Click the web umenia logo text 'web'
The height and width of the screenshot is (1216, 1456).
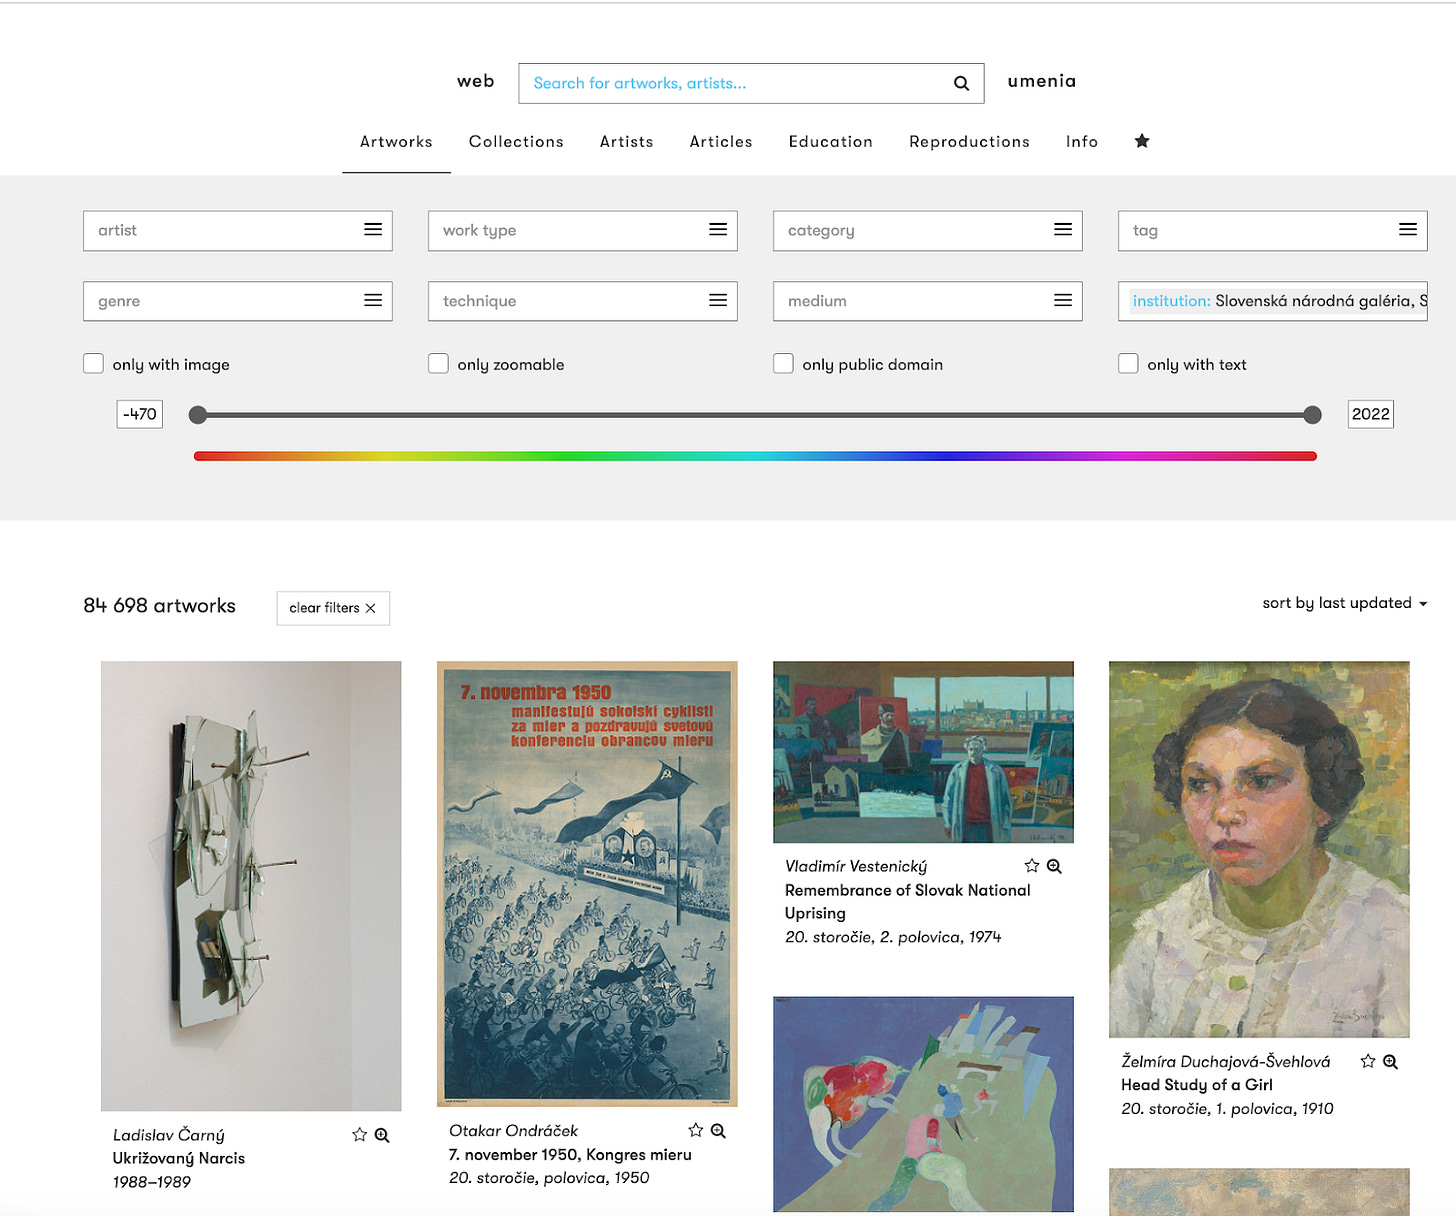[476, 81]
